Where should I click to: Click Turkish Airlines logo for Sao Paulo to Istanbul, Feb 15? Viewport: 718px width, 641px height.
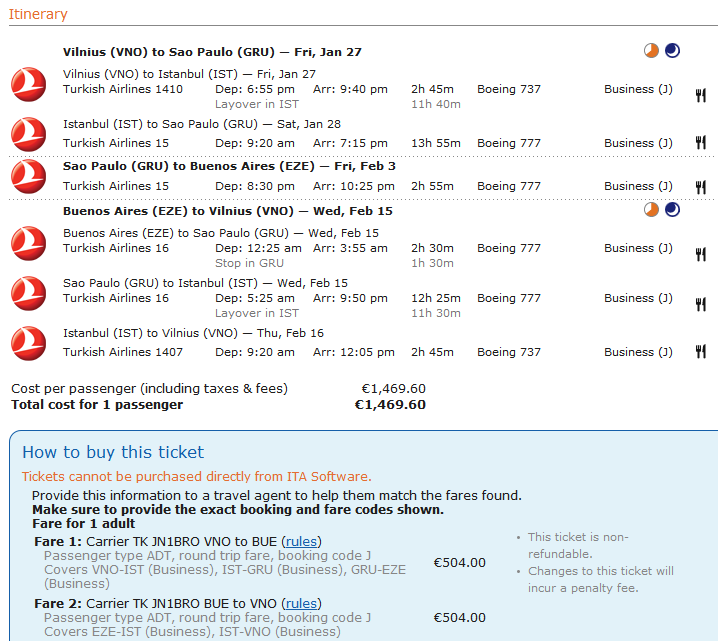[28, 293]
